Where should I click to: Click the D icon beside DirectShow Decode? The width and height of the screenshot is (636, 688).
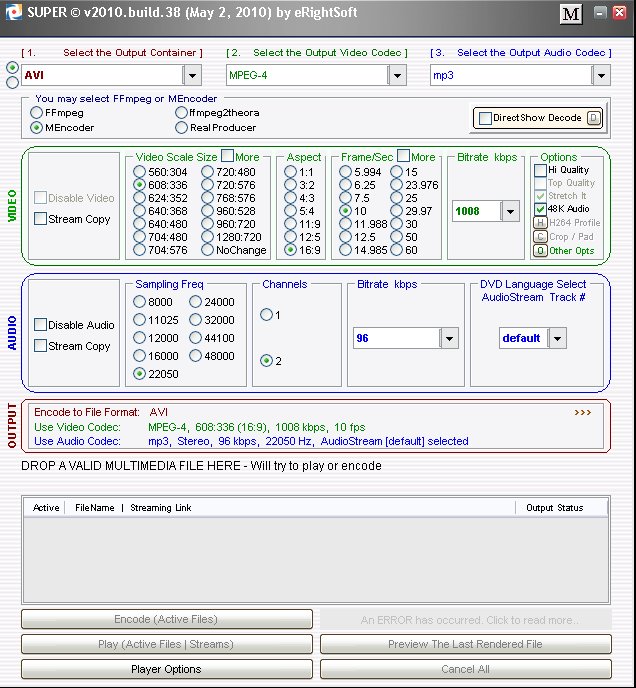coord(593,118)
